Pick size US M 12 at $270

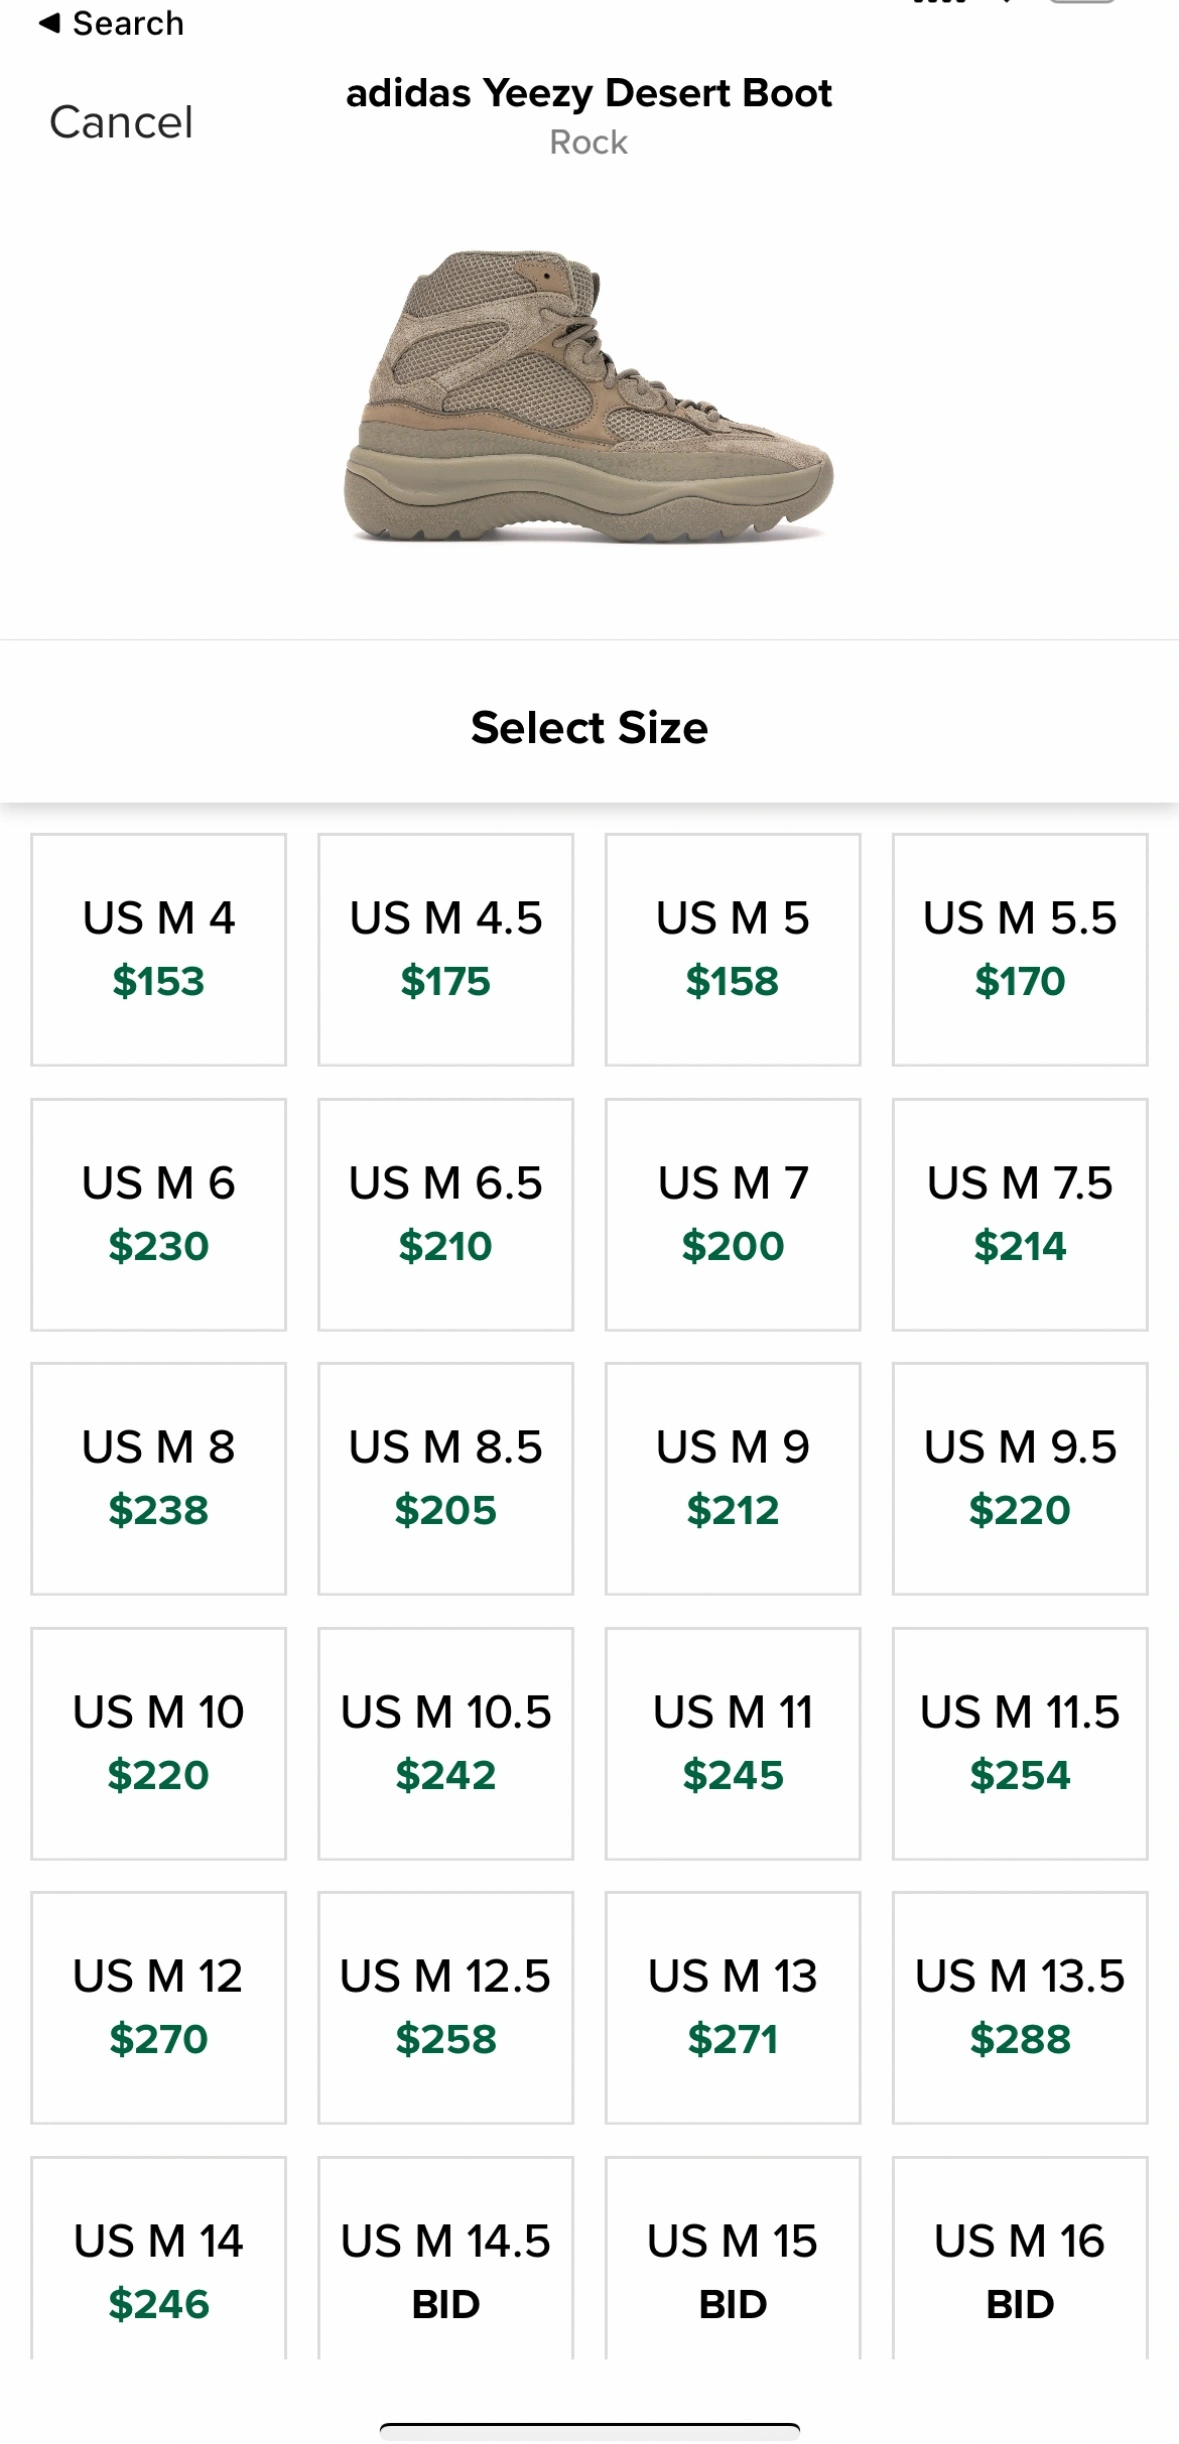coord(158,2007)
